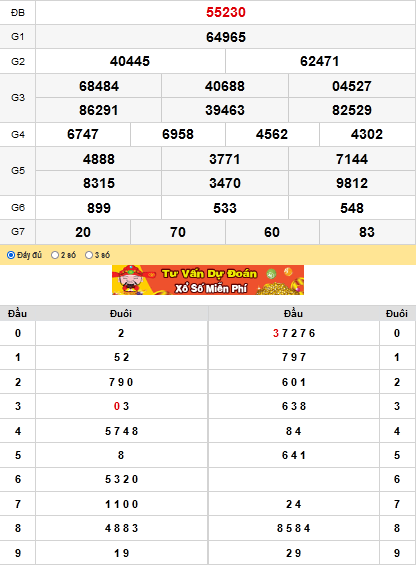Click G4 number 4302

coord(367,135)
